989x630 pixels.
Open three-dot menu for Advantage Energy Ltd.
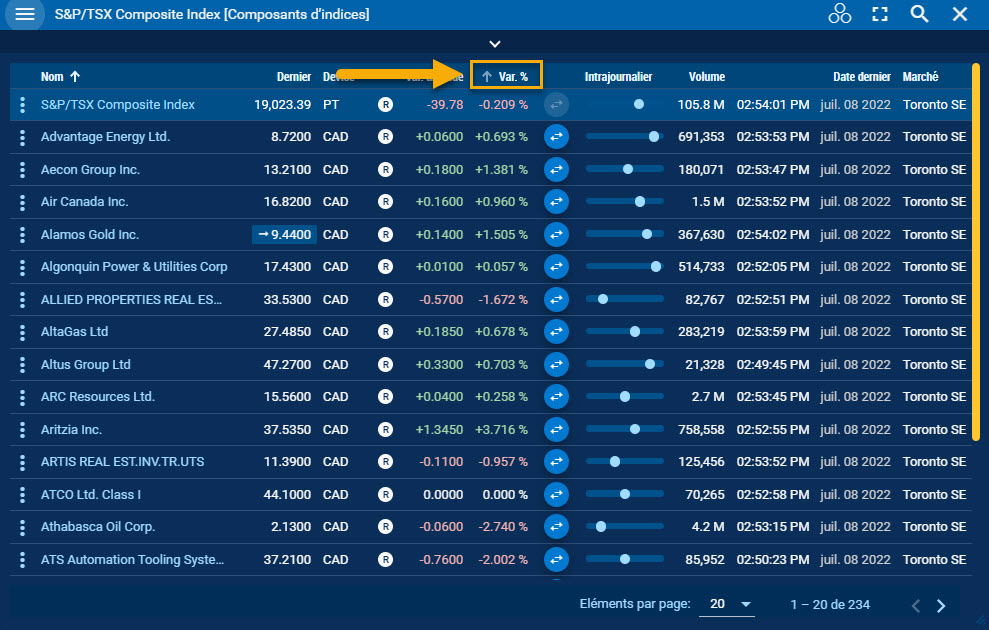tap(23, 137)
